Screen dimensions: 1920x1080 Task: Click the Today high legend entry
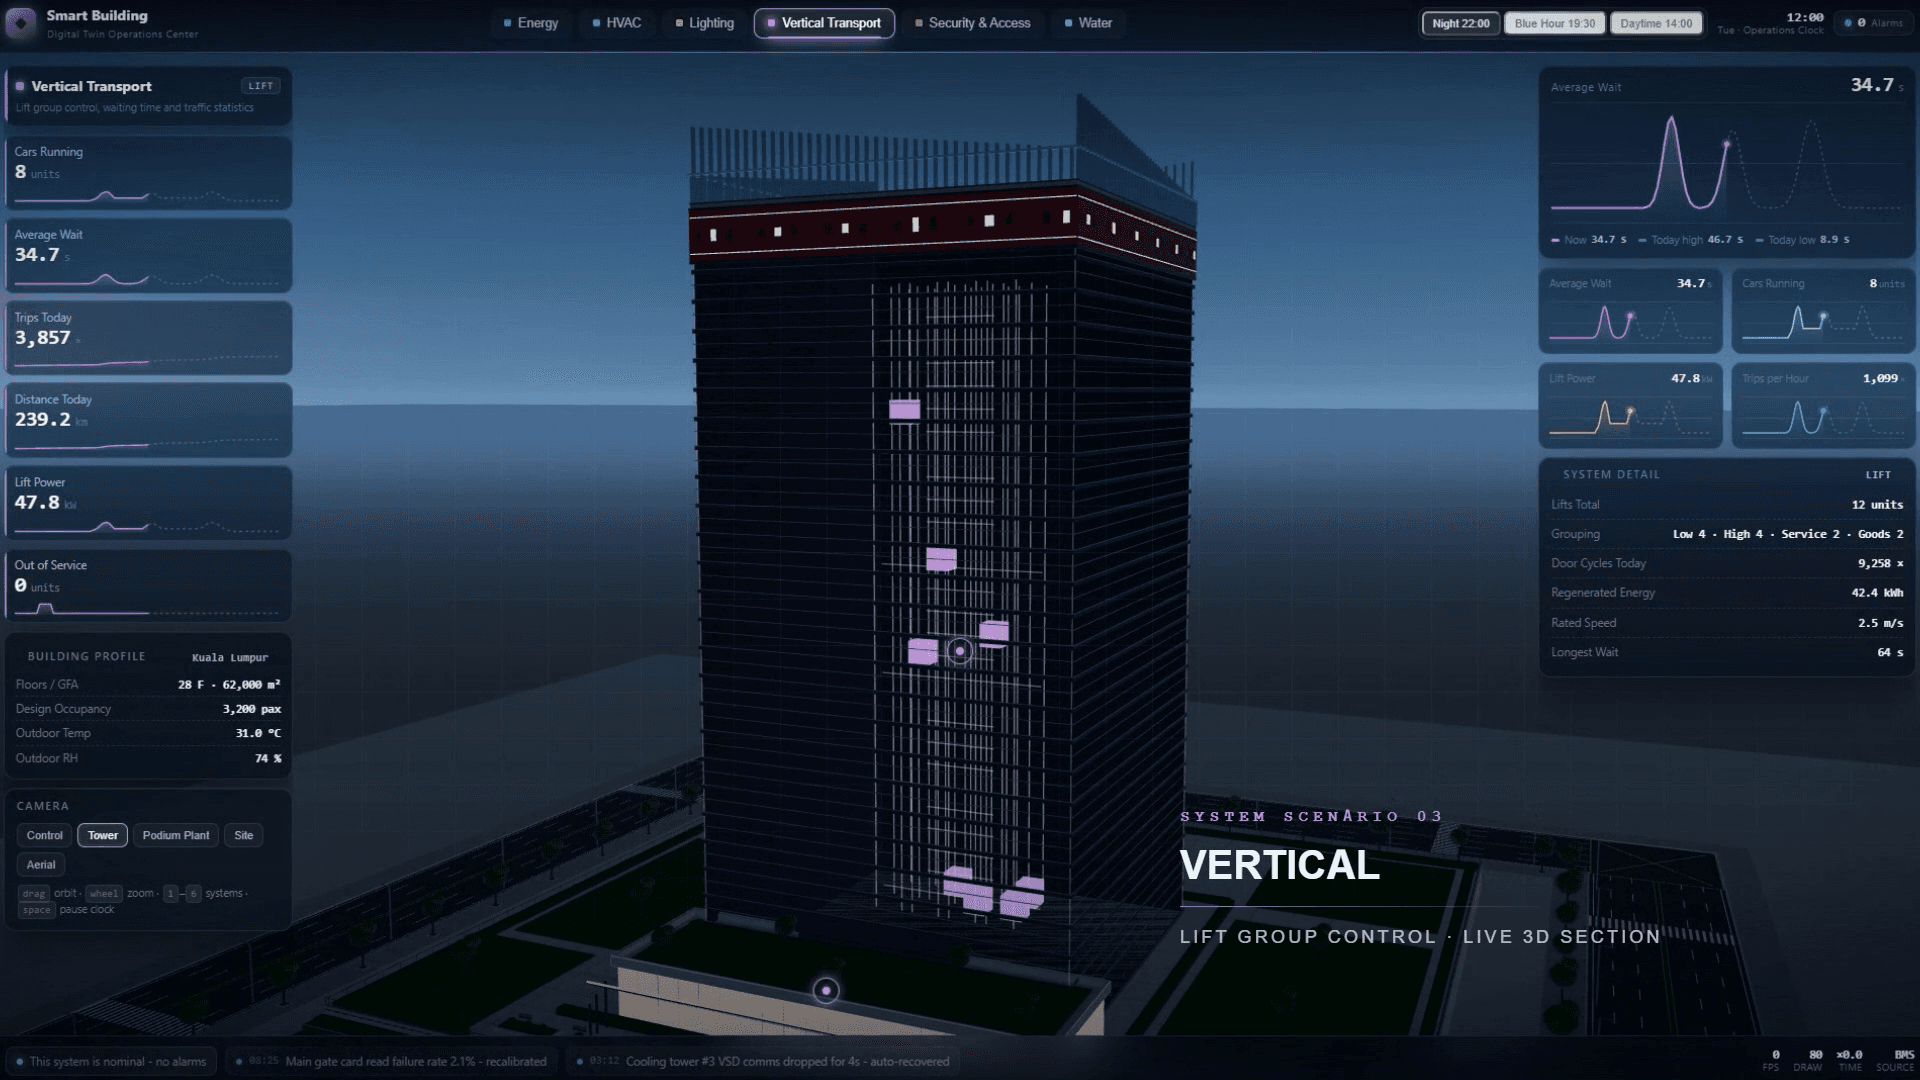(x=1691, y=240)
